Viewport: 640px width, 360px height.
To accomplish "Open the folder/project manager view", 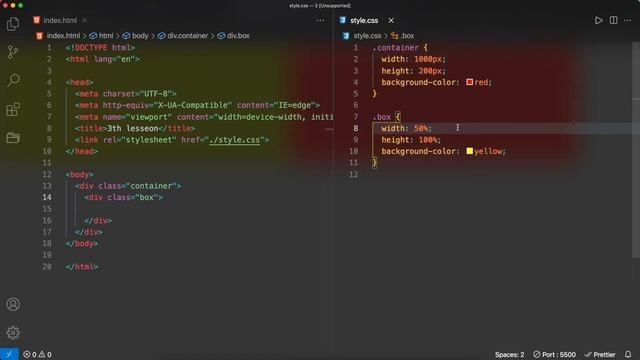I will pyautogui.click(x=13, y=138).
